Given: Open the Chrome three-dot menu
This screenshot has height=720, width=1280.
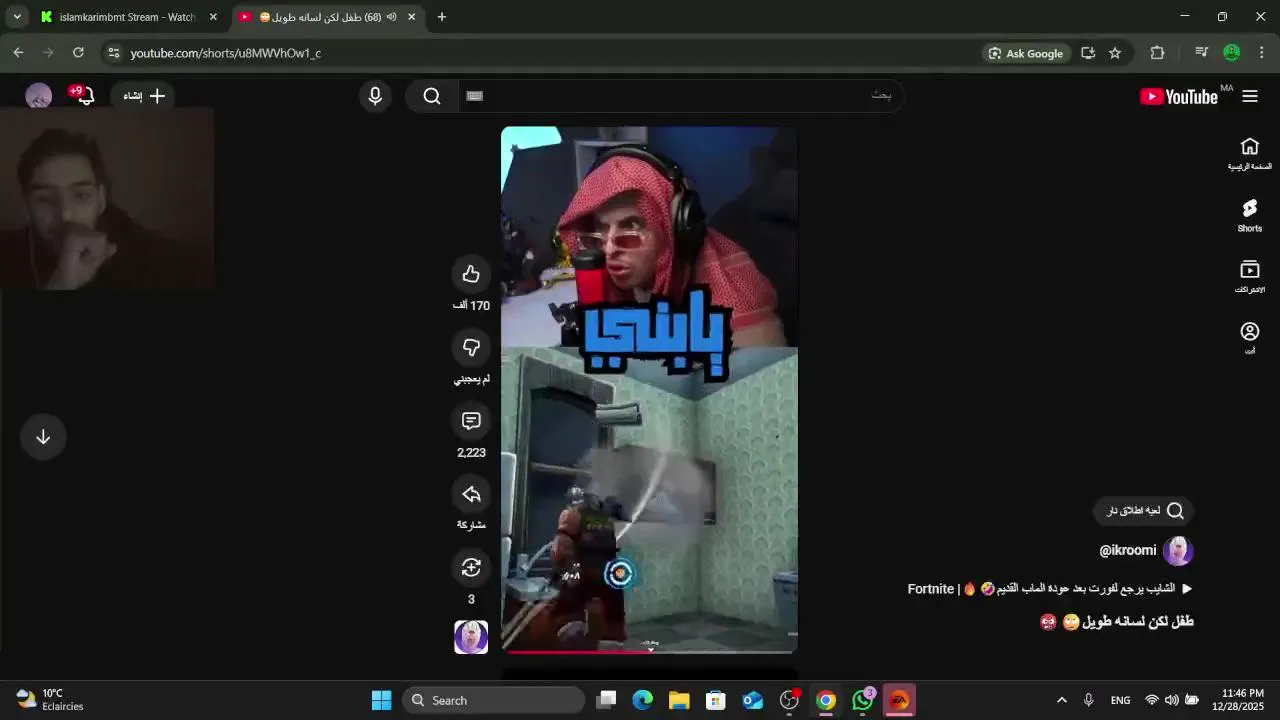Looking at the screenshot, I should click(1261, 53).
